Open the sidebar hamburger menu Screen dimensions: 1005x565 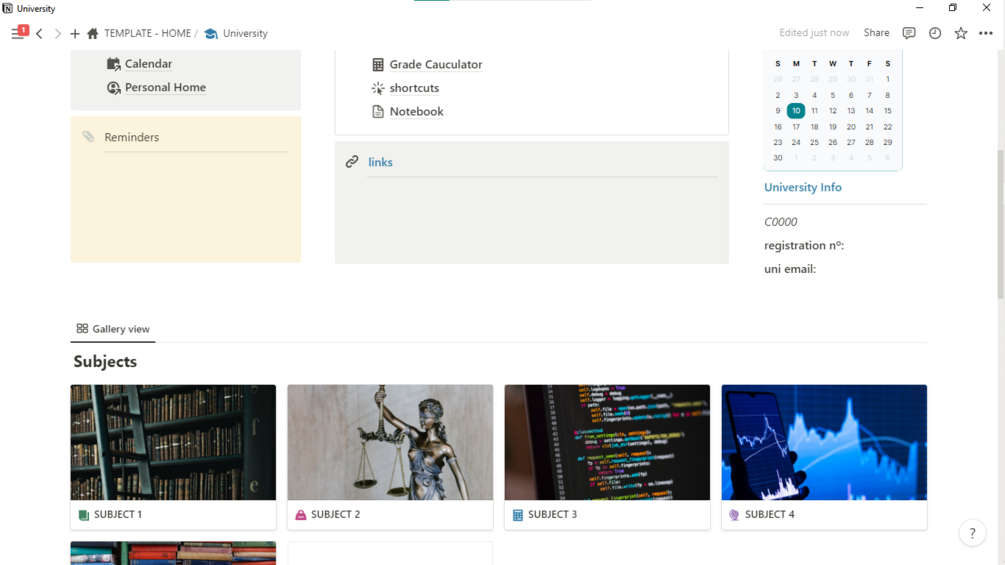(17, 34)
